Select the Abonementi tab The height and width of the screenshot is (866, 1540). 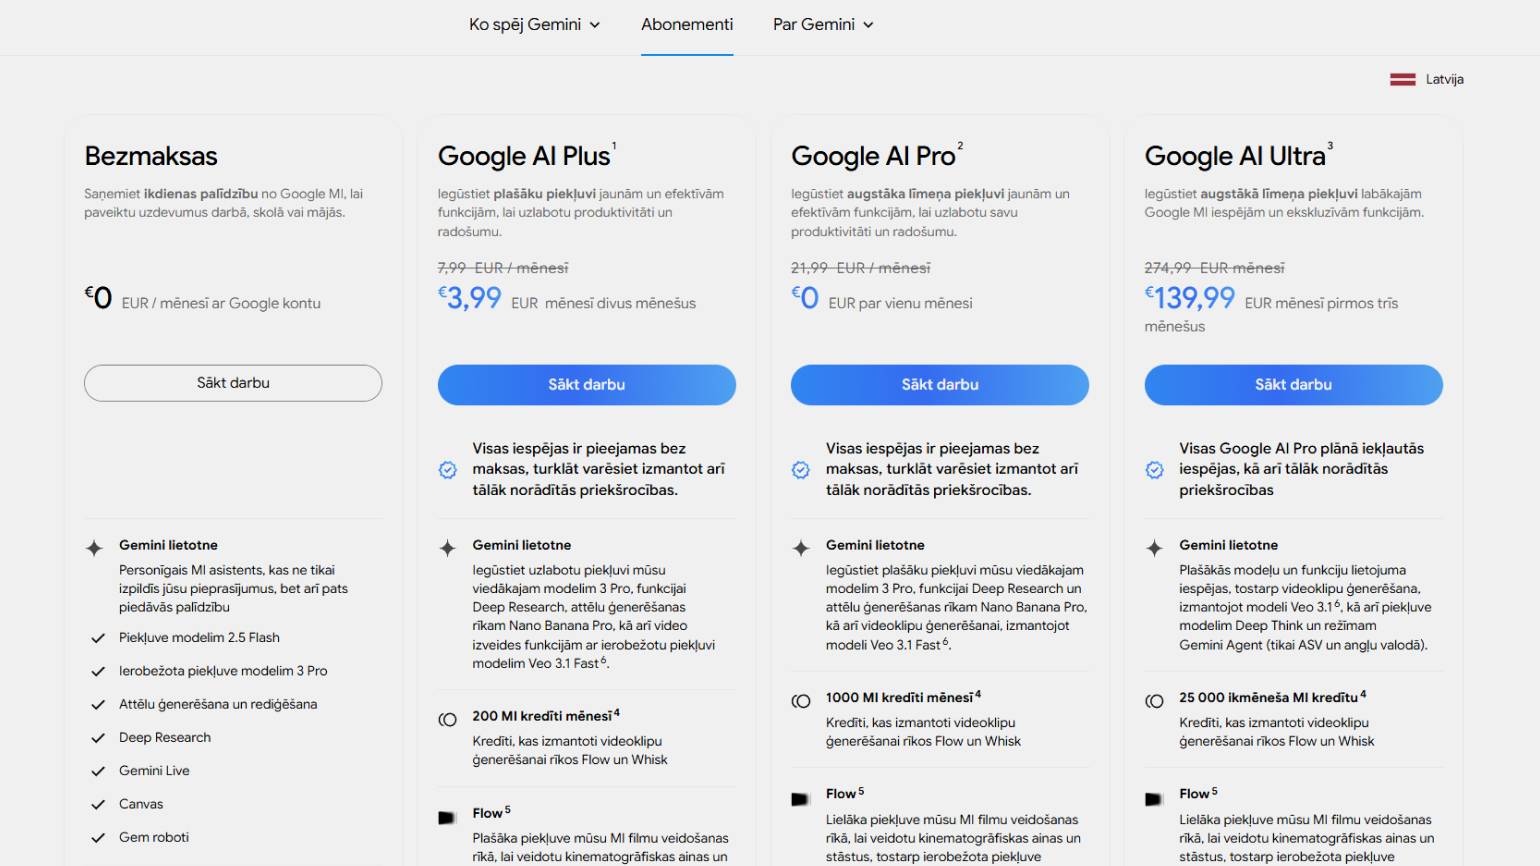[x=687, y=25]
